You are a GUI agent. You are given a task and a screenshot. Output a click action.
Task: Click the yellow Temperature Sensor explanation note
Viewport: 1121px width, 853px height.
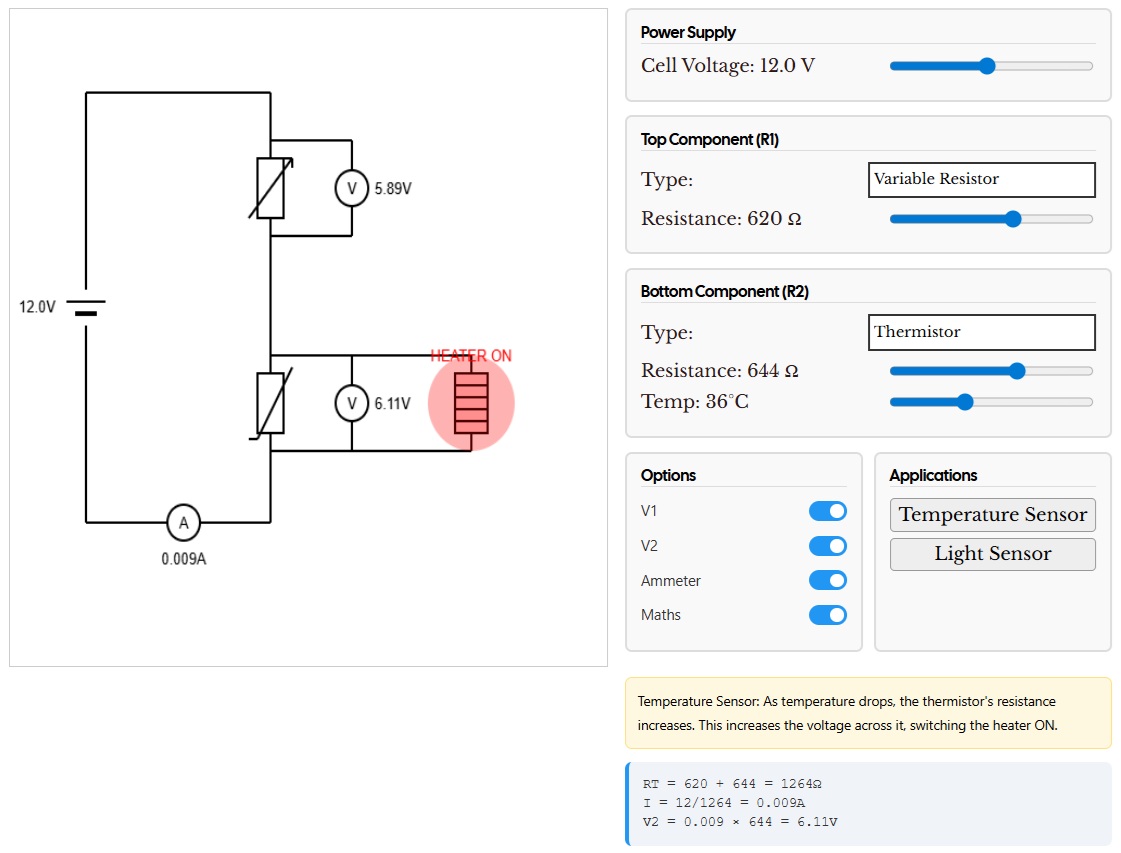click(x=868, y=714)
